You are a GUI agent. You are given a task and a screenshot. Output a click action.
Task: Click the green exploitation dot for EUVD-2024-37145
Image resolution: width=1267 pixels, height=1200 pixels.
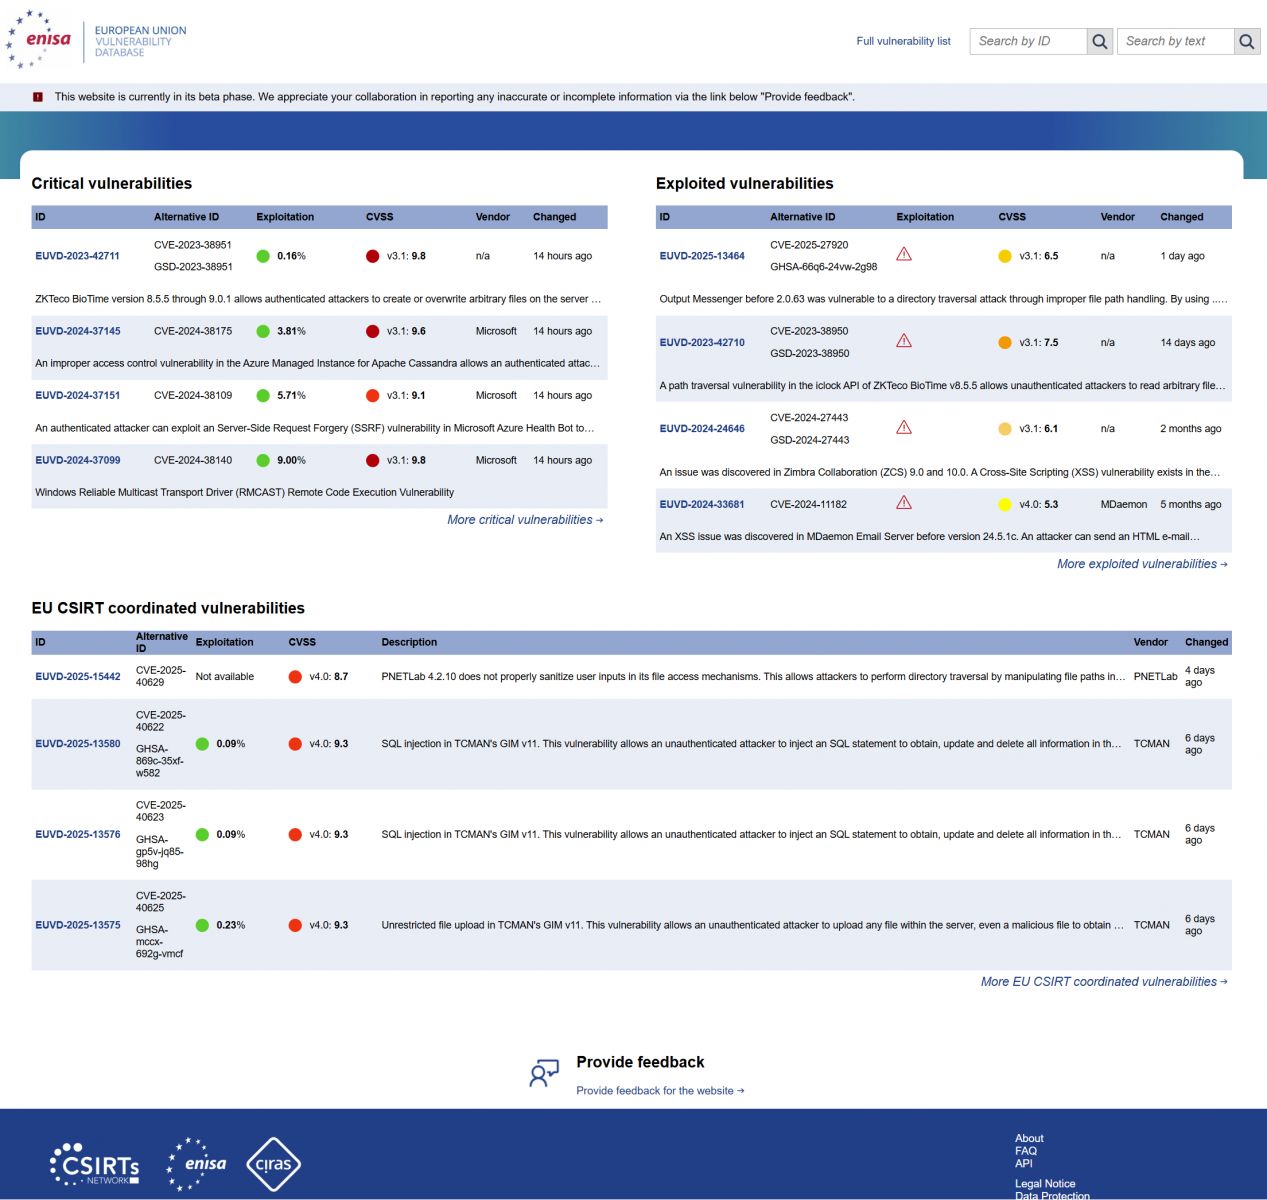[263, 331]
